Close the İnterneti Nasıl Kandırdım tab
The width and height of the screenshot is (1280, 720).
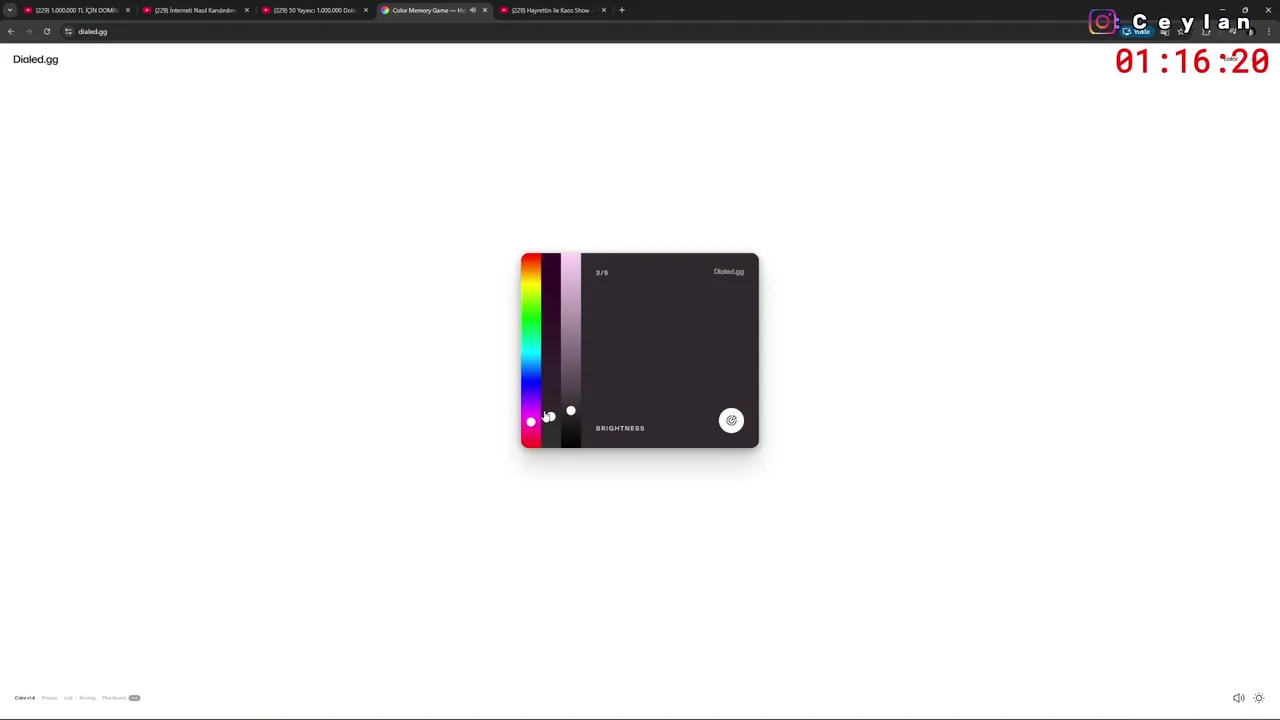(x=246, y=10)
